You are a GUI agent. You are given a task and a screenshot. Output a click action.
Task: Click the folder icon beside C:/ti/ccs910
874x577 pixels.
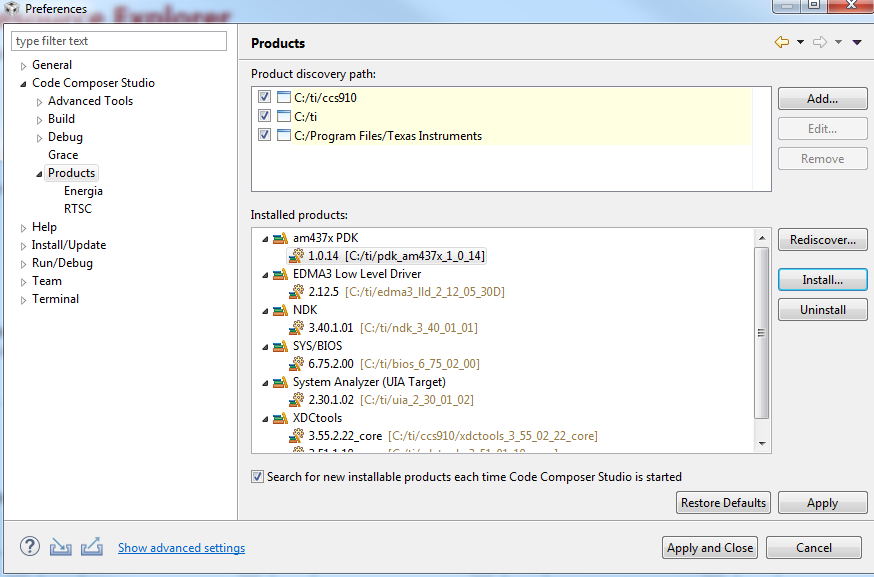(x=284, y=98)
